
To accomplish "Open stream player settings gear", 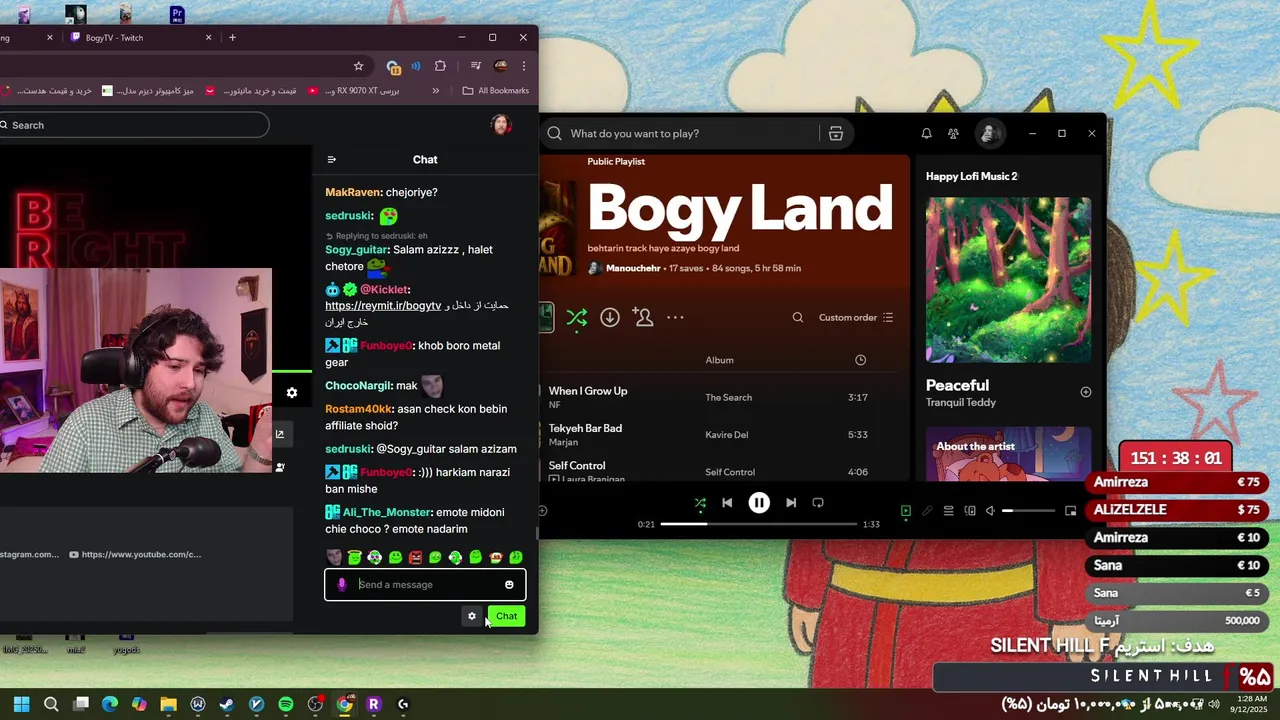I will [292, 393].
